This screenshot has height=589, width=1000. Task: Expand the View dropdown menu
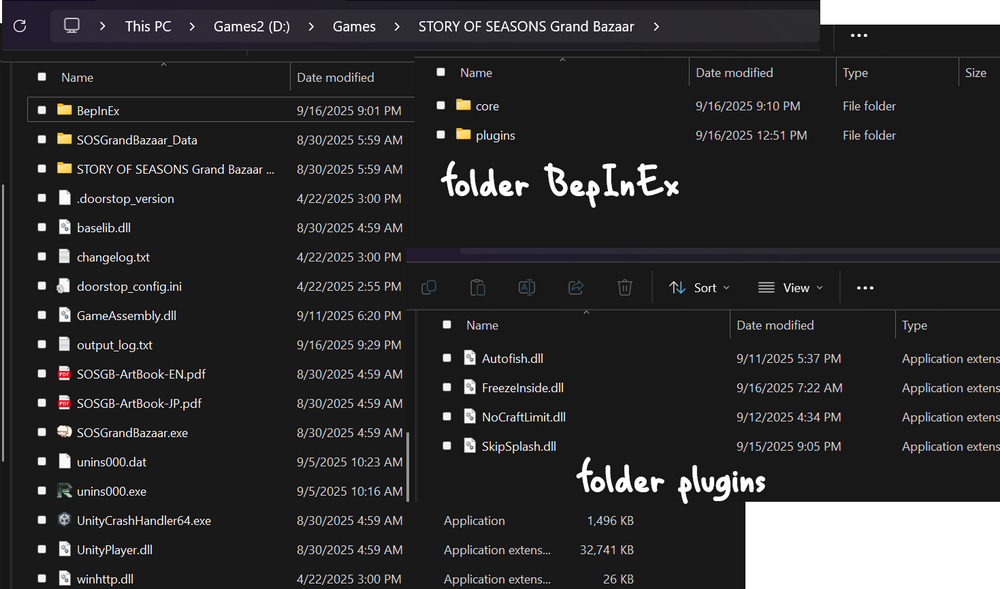(790, 288)
